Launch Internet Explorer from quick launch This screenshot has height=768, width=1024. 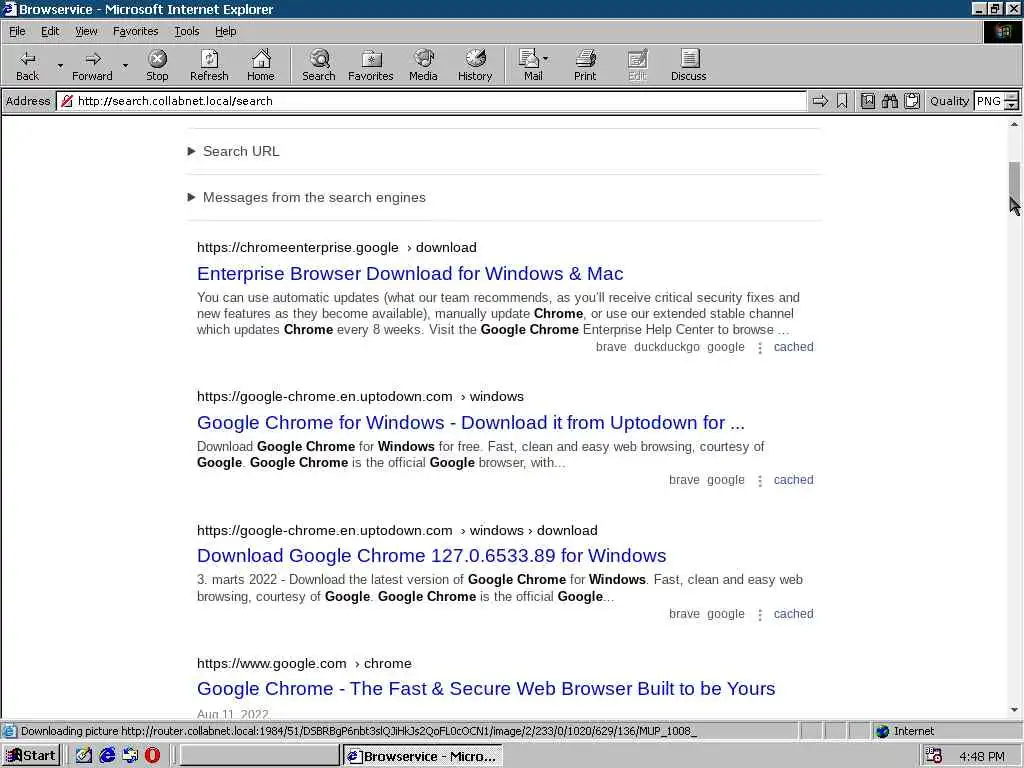[106, 756]
